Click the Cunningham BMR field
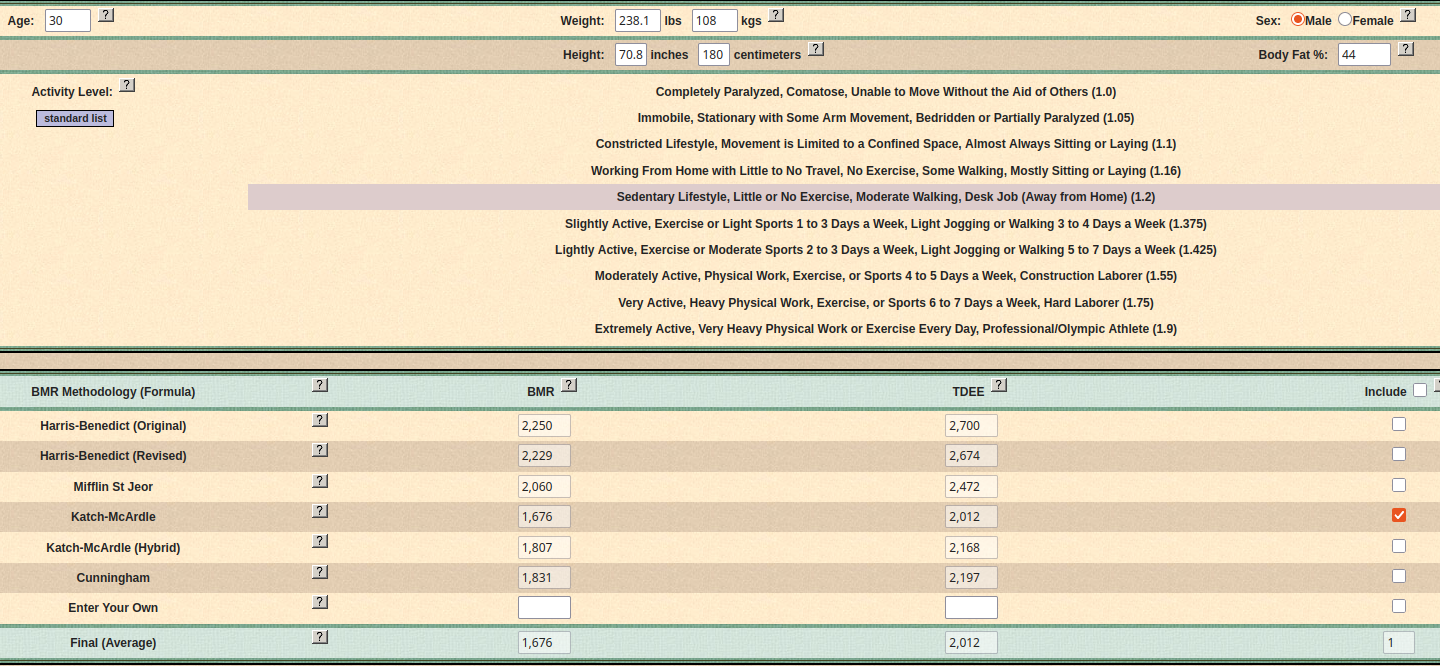The image size is (1440, 666). click(x=544, y=578)
